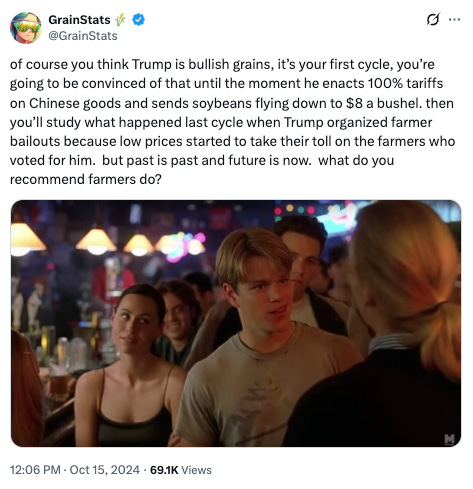Screen dimensions: 473x489
Task: Click the Grok slashed-circle icon
Action: tap(433, 20)
